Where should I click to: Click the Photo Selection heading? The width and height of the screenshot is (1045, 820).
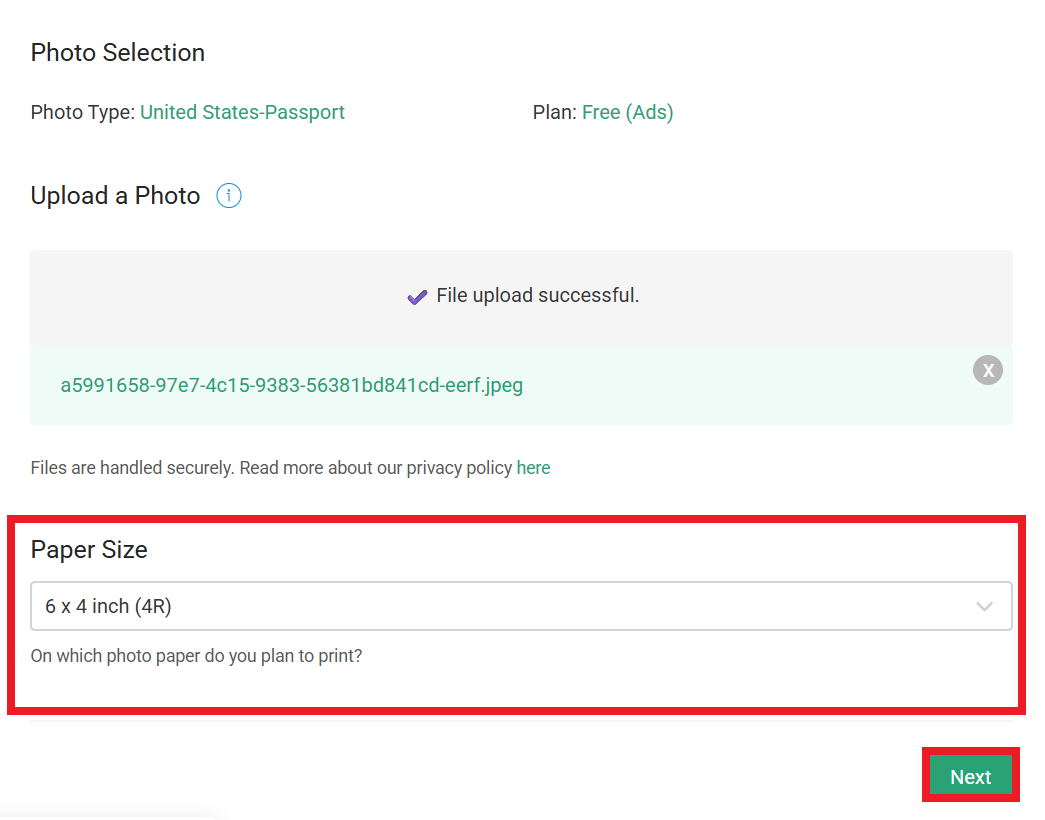(x=118, y=53)
